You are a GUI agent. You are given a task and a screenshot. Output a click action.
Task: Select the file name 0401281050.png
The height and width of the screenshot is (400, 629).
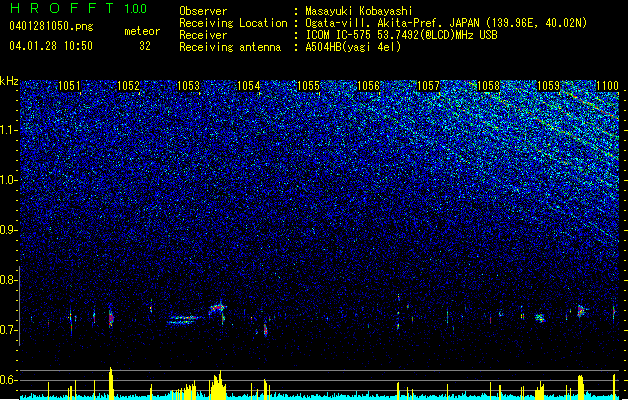point(51,26)
